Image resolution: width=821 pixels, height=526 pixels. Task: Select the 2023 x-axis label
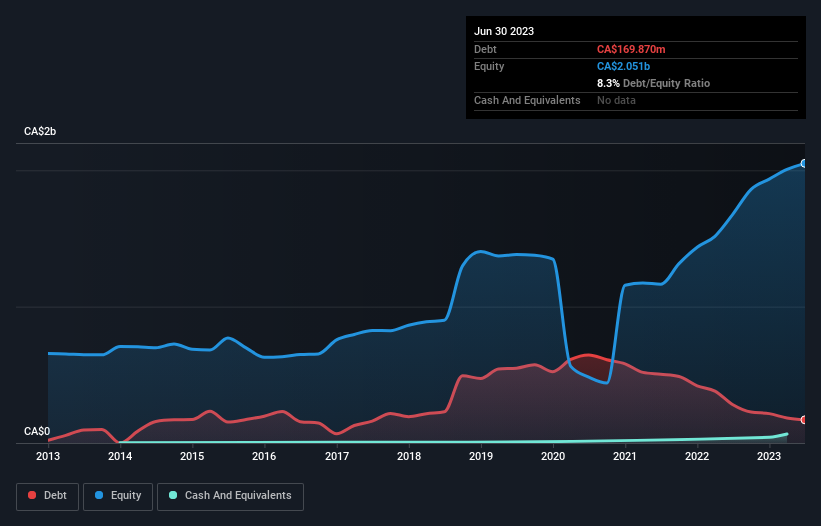[769, 456]
